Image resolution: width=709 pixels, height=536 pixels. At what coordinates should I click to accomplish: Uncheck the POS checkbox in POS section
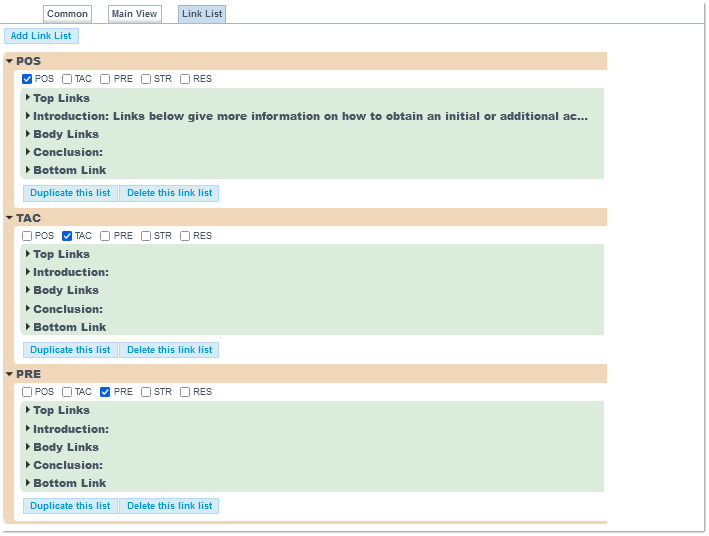click(x=28, y=79)
